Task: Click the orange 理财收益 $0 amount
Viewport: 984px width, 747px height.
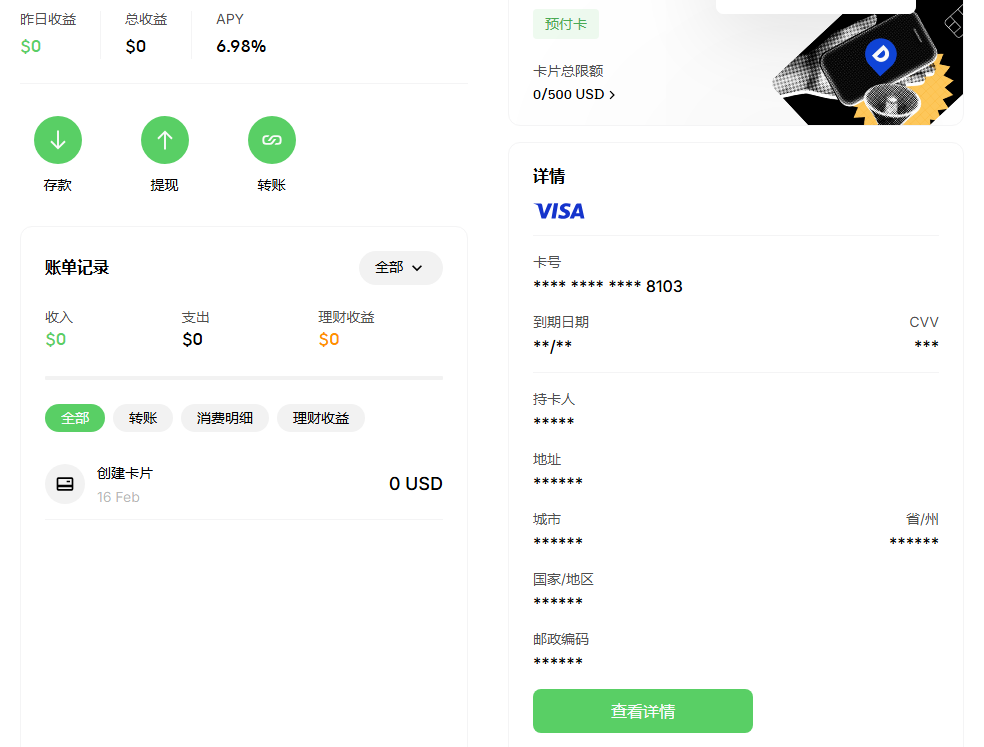Action: 329,340
